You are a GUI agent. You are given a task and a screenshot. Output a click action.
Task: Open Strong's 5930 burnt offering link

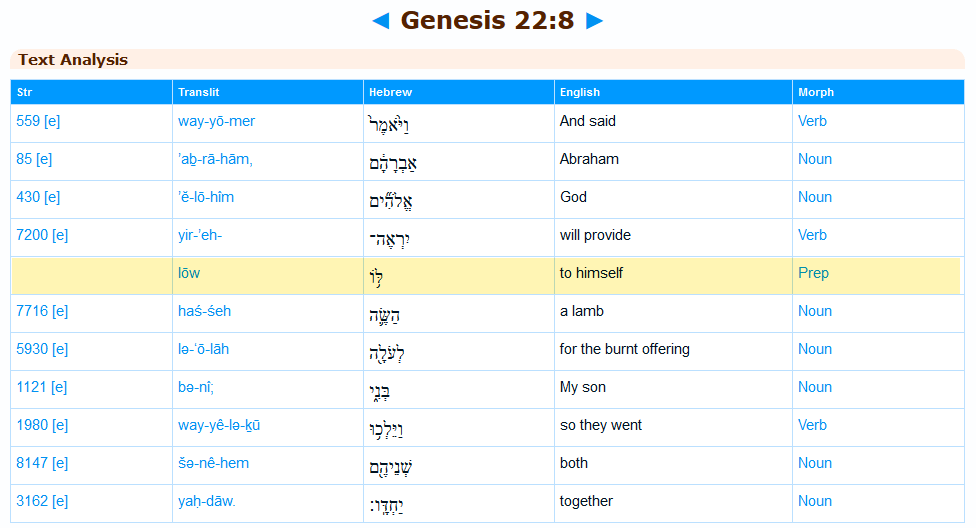pyautogui.click(x=30, y=349)
